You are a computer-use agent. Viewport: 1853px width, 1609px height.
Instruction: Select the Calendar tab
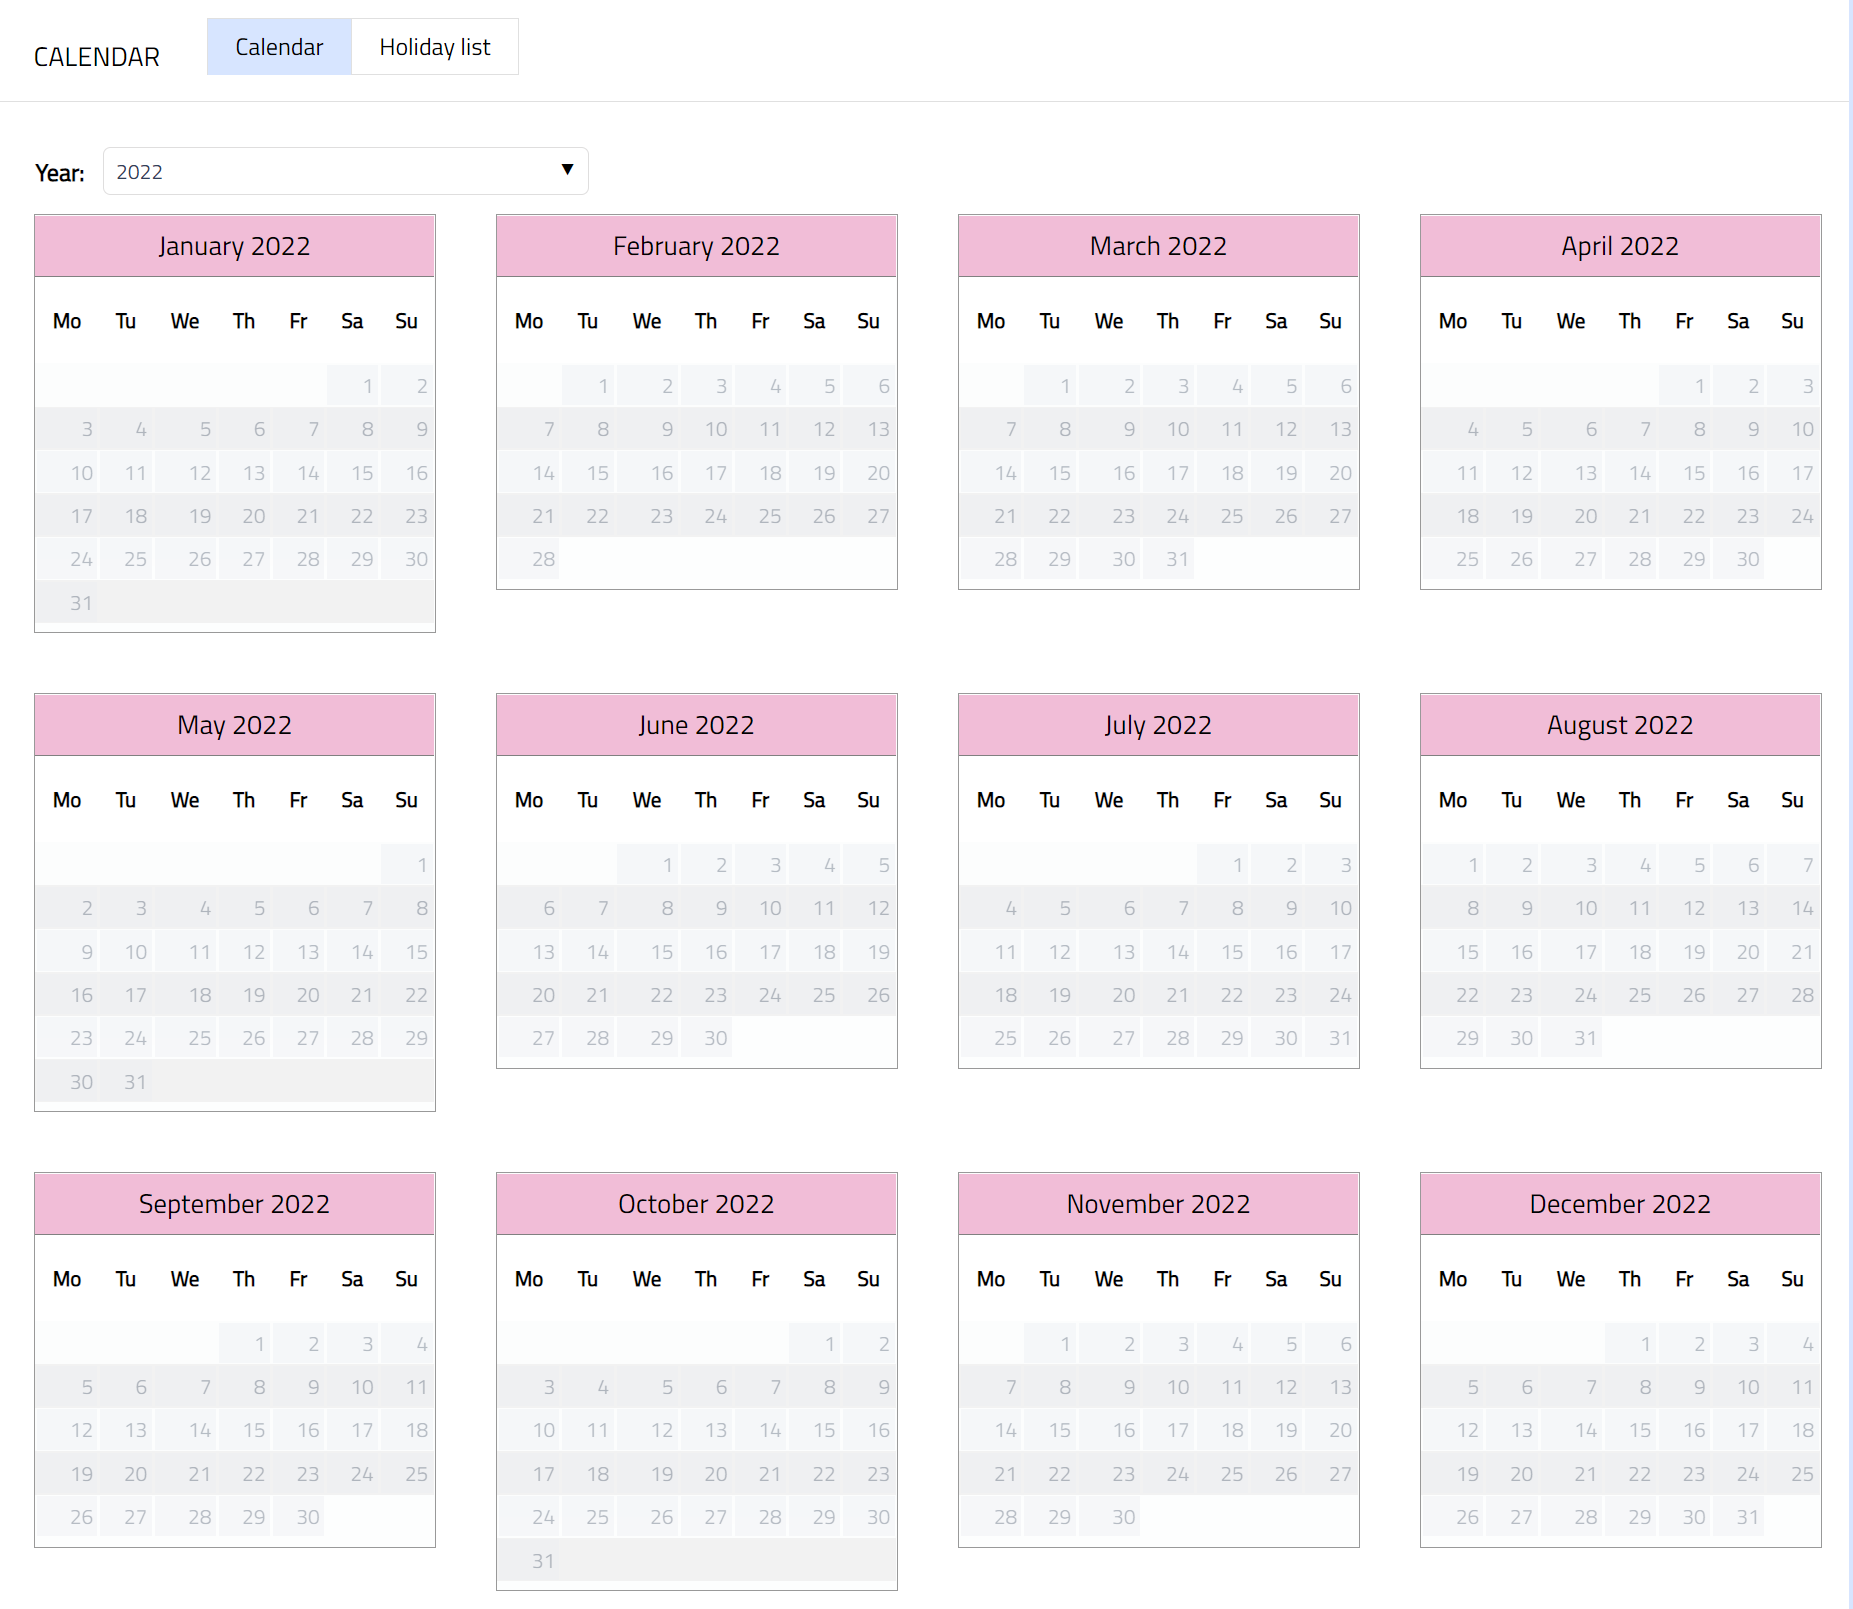[279, 47]
